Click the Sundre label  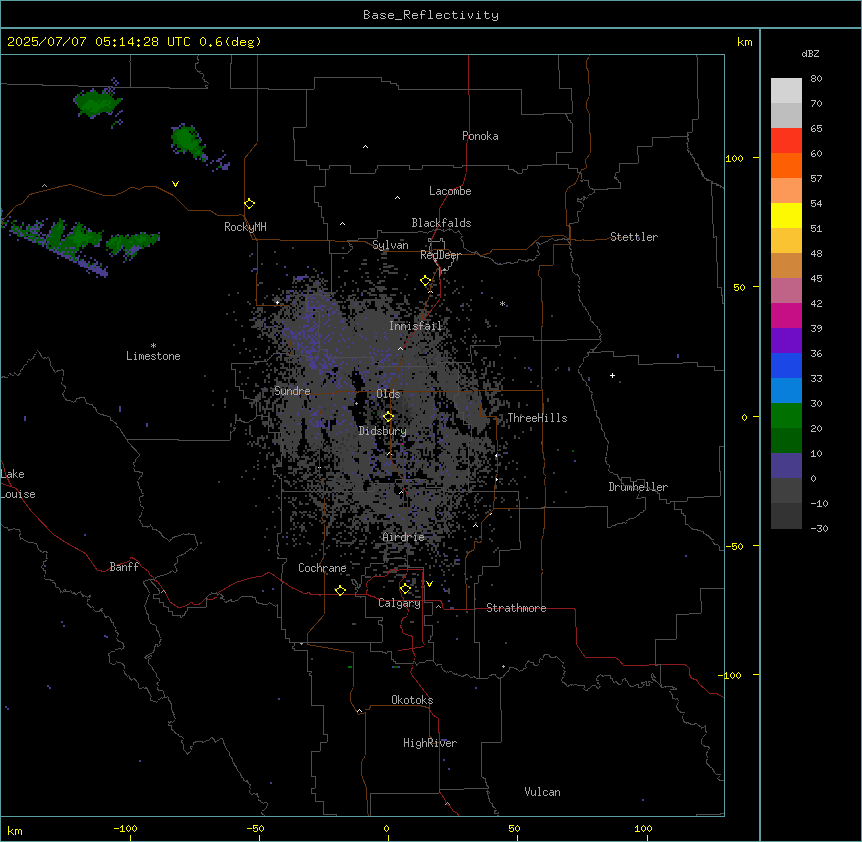[x=292, y=391]
